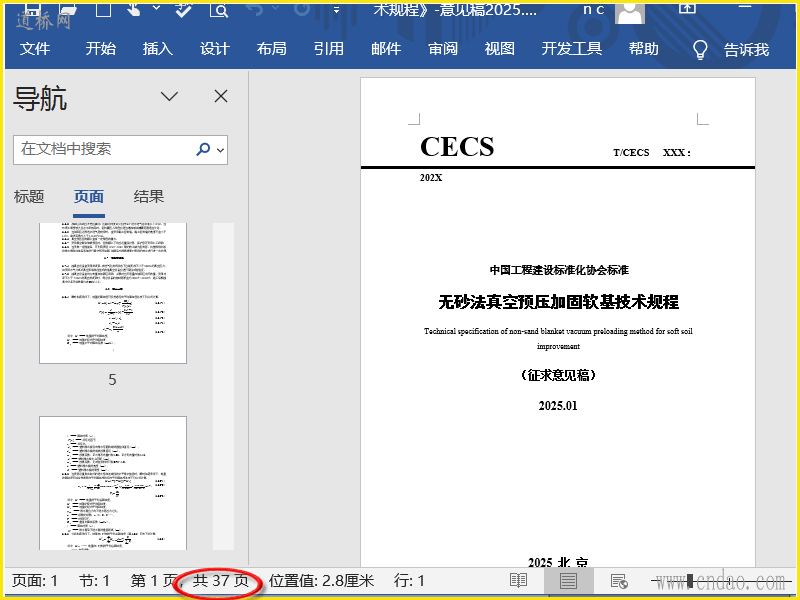This screenshot has width=800, height=600.
Task: Open the 文件 menu
Action: (x=35, y=49)
